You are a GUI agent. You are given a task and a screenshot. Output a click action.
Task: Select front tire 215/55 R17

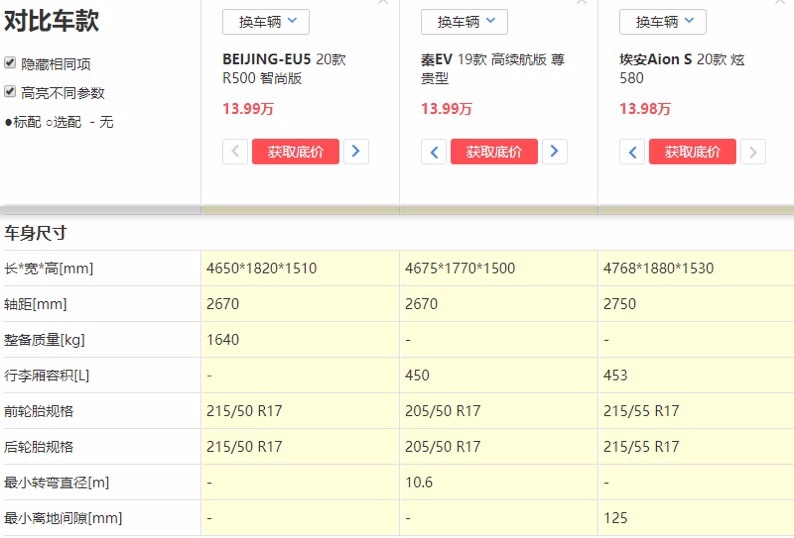point(641,411)
